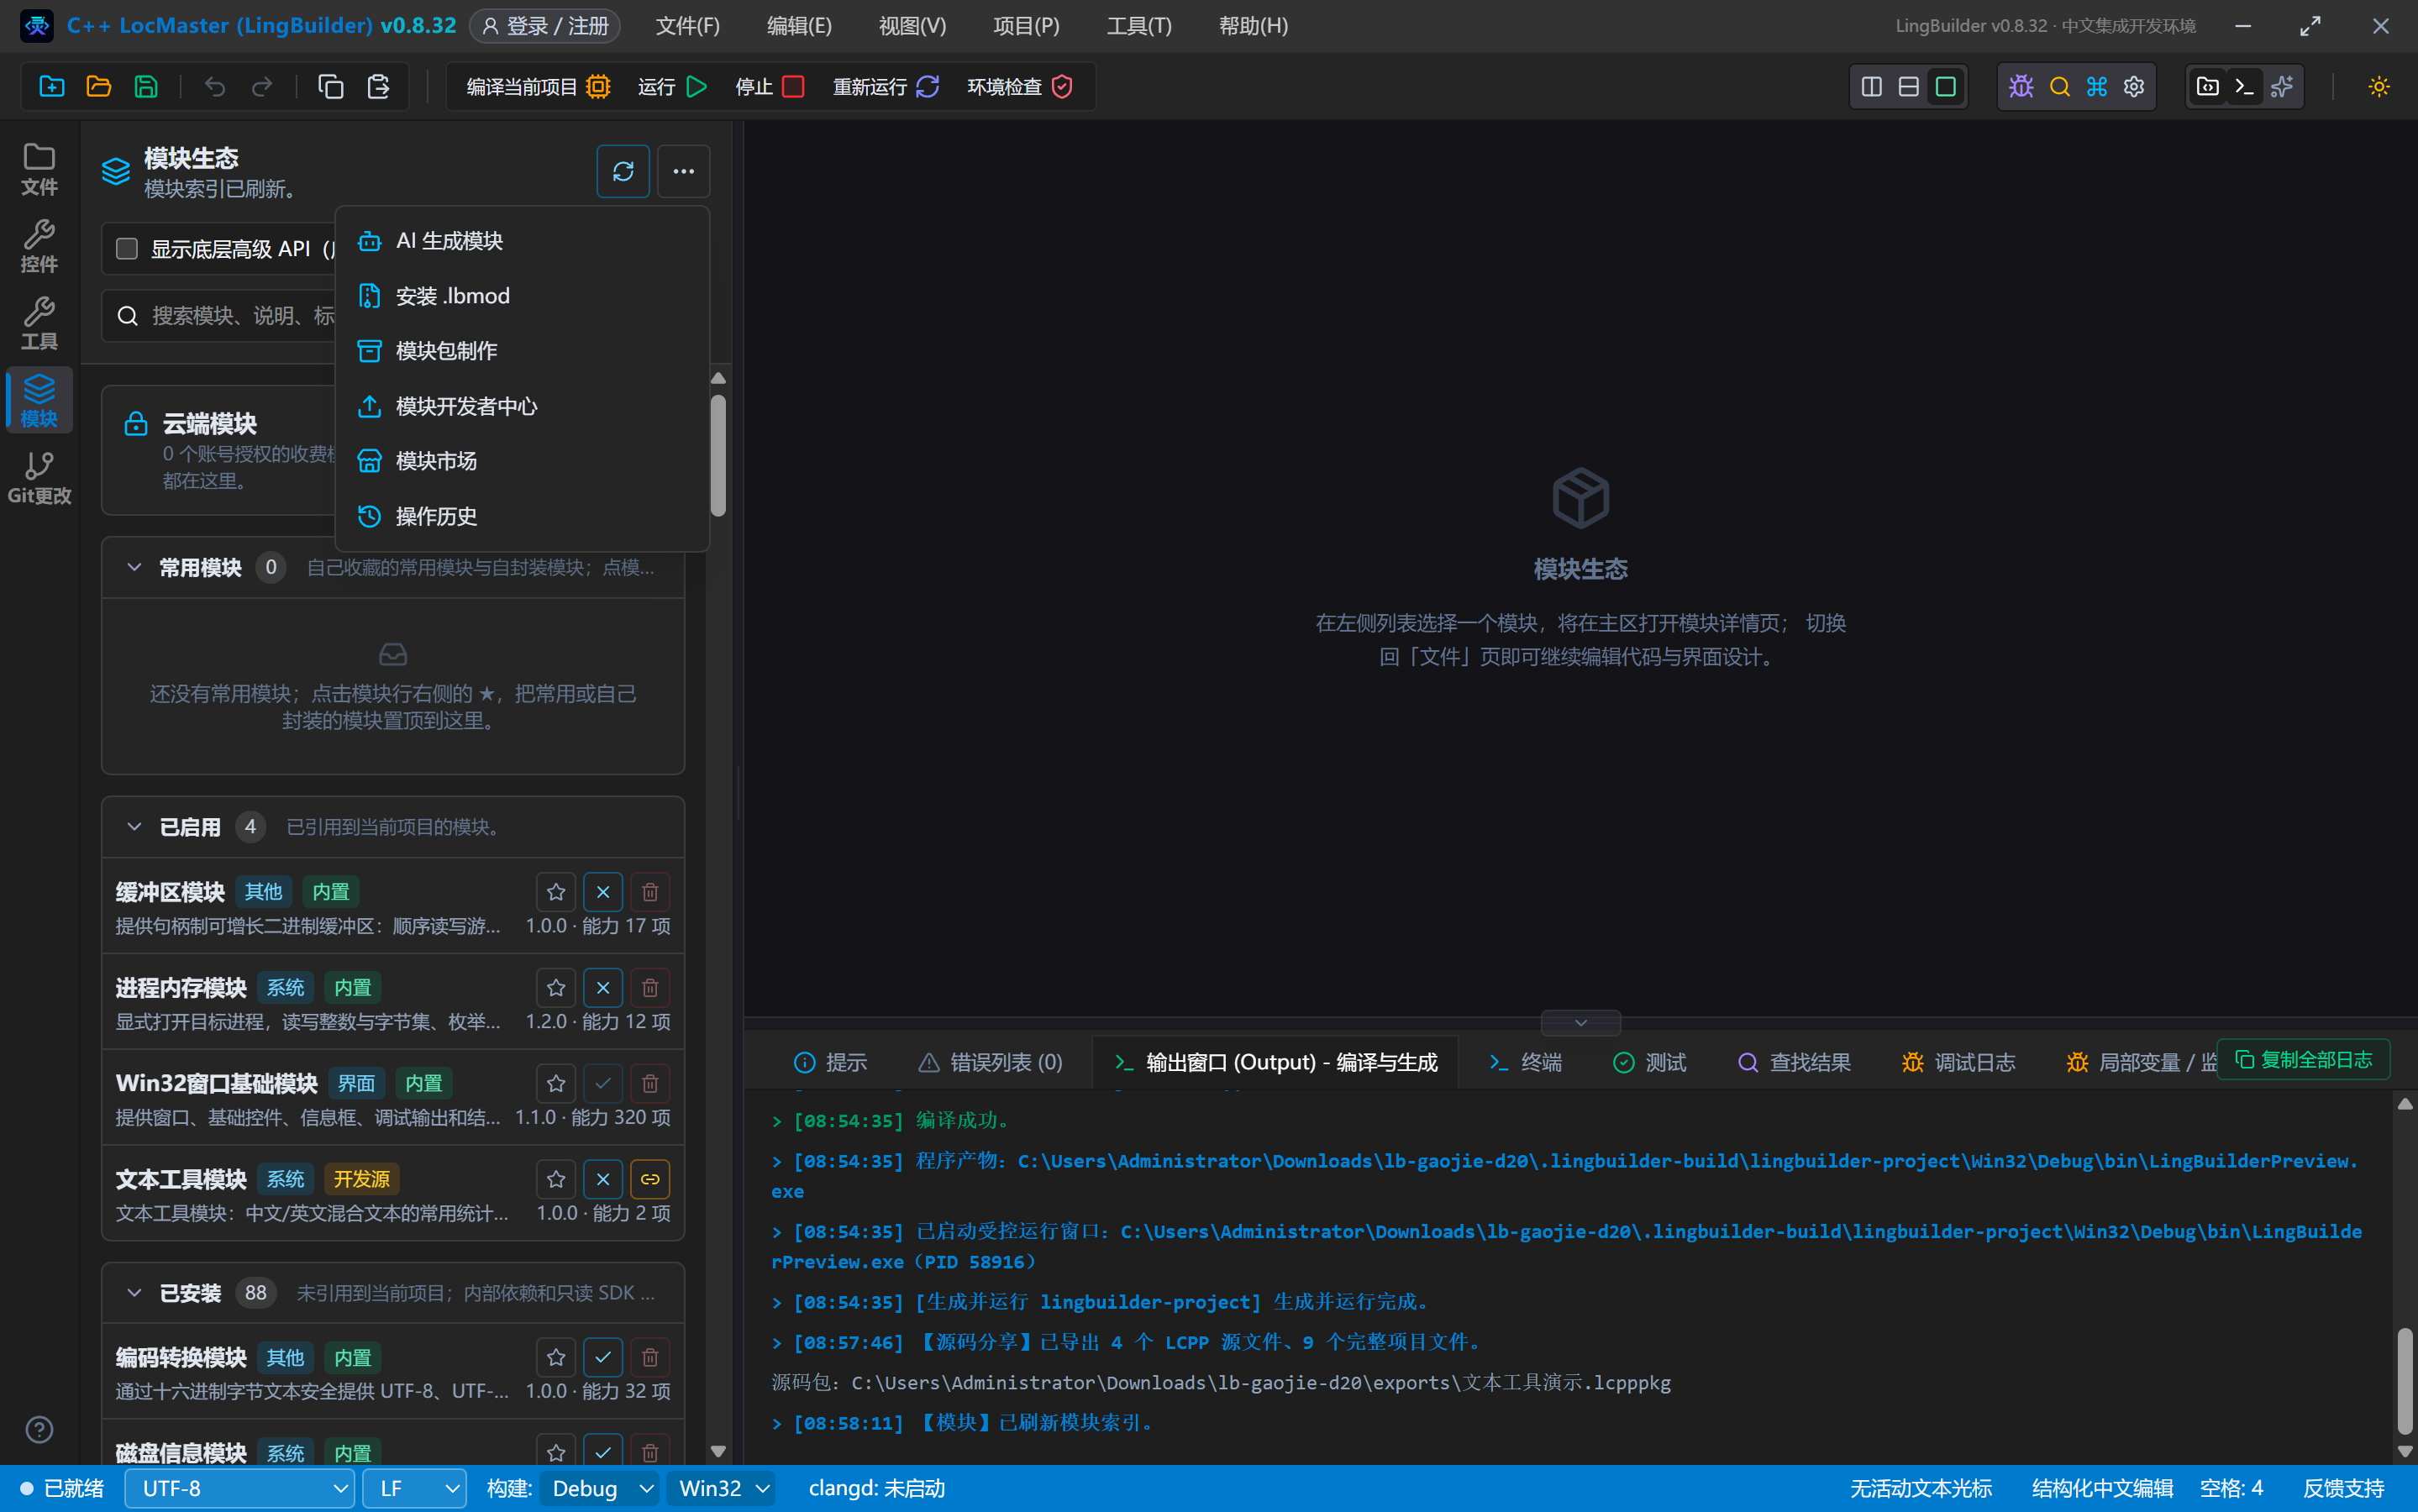Click the settings gear icon in top-right toolbar

coord(2134,87)
